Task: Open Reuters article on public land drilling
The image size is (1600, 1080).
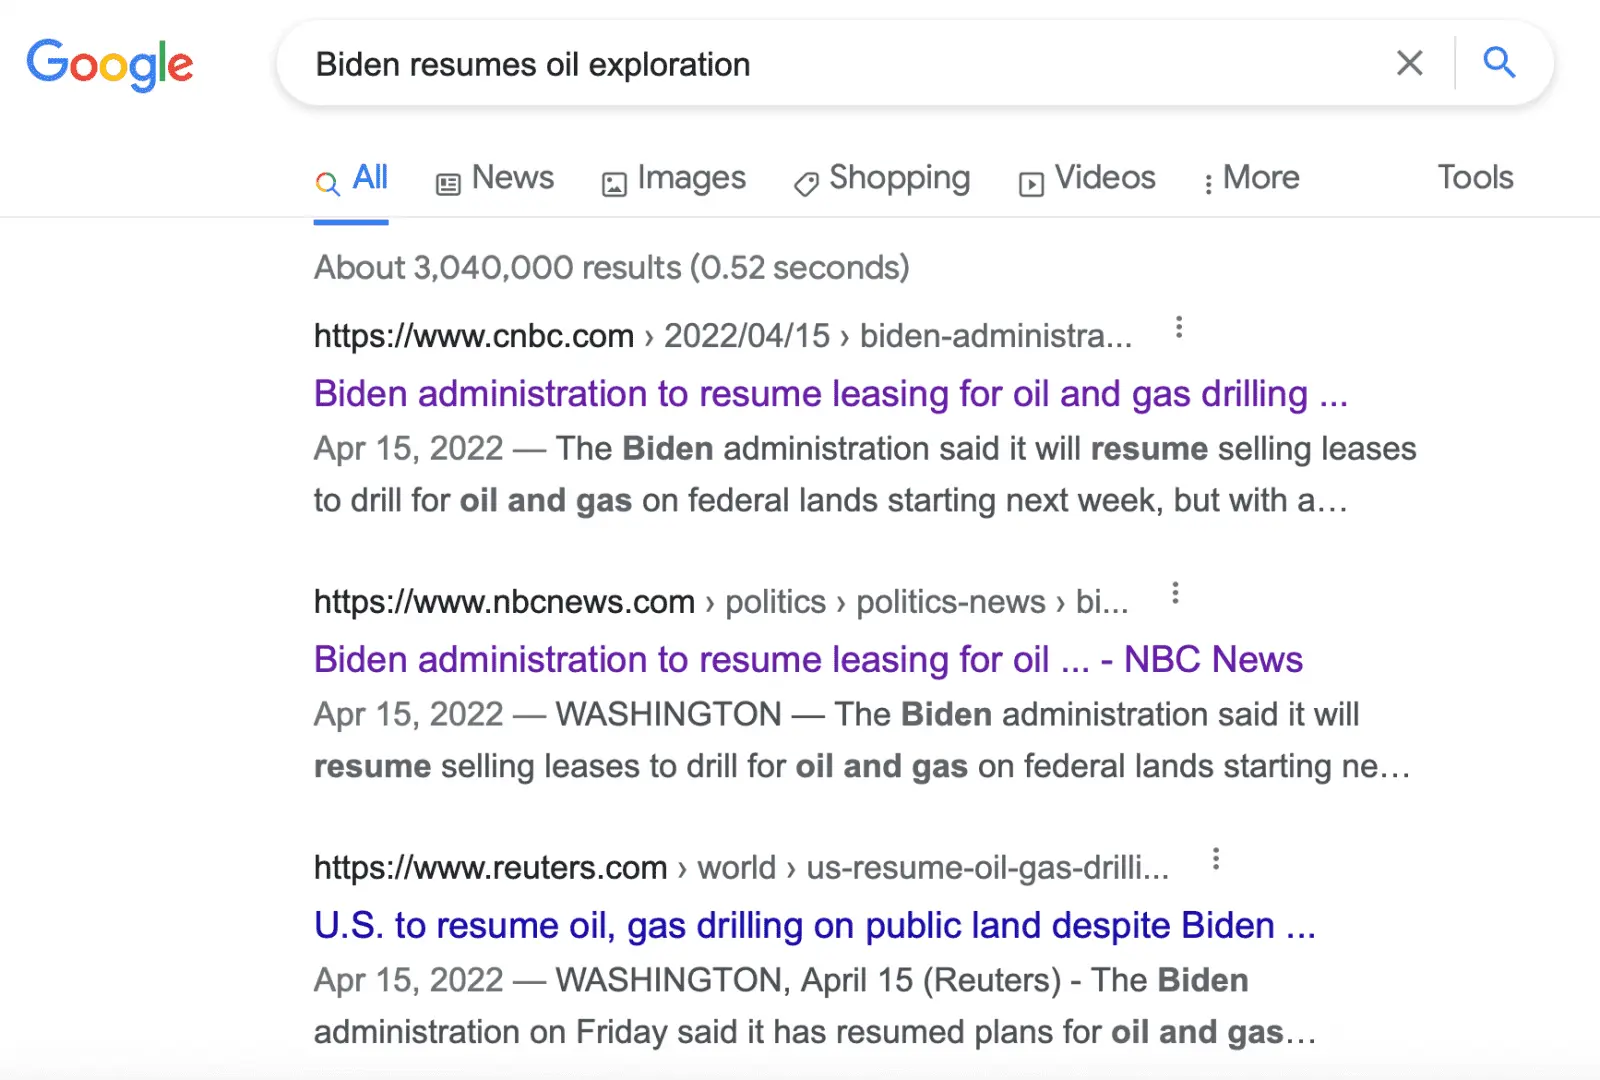Action: pos(814,926)
